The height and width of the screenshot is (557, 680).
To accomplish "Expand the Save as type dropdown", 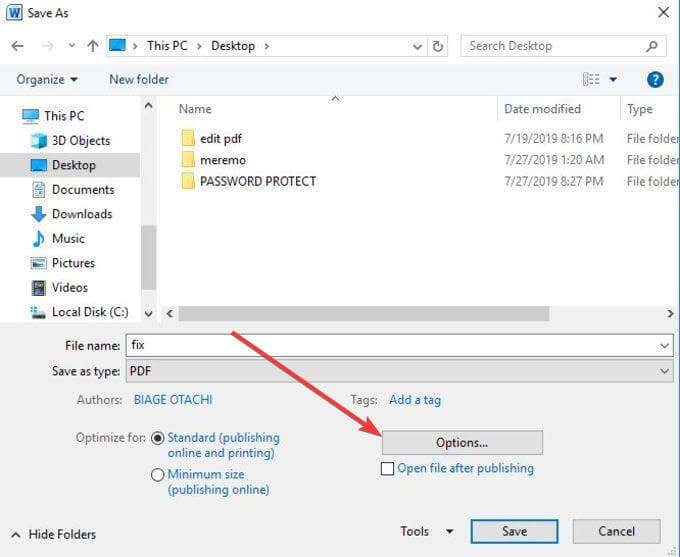I will (665, 371).
